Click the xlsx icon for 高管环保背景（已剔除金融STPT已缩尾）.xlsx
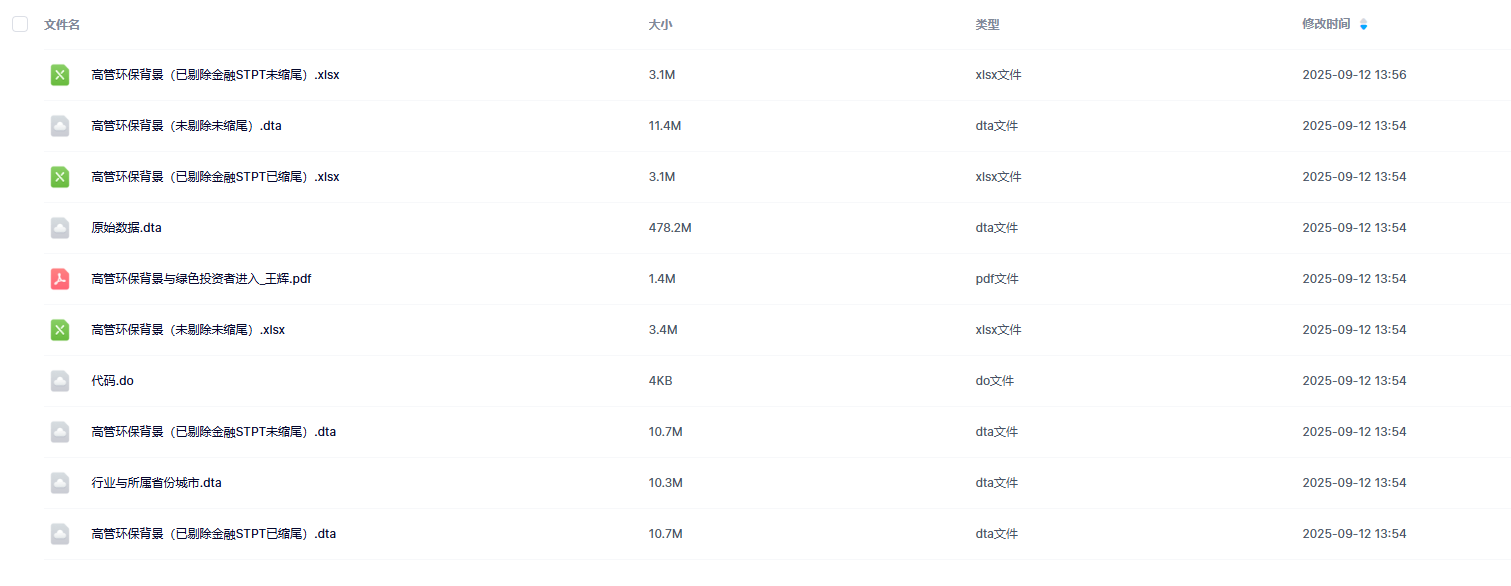1511x586 pixels. click(x=60, y=177)
